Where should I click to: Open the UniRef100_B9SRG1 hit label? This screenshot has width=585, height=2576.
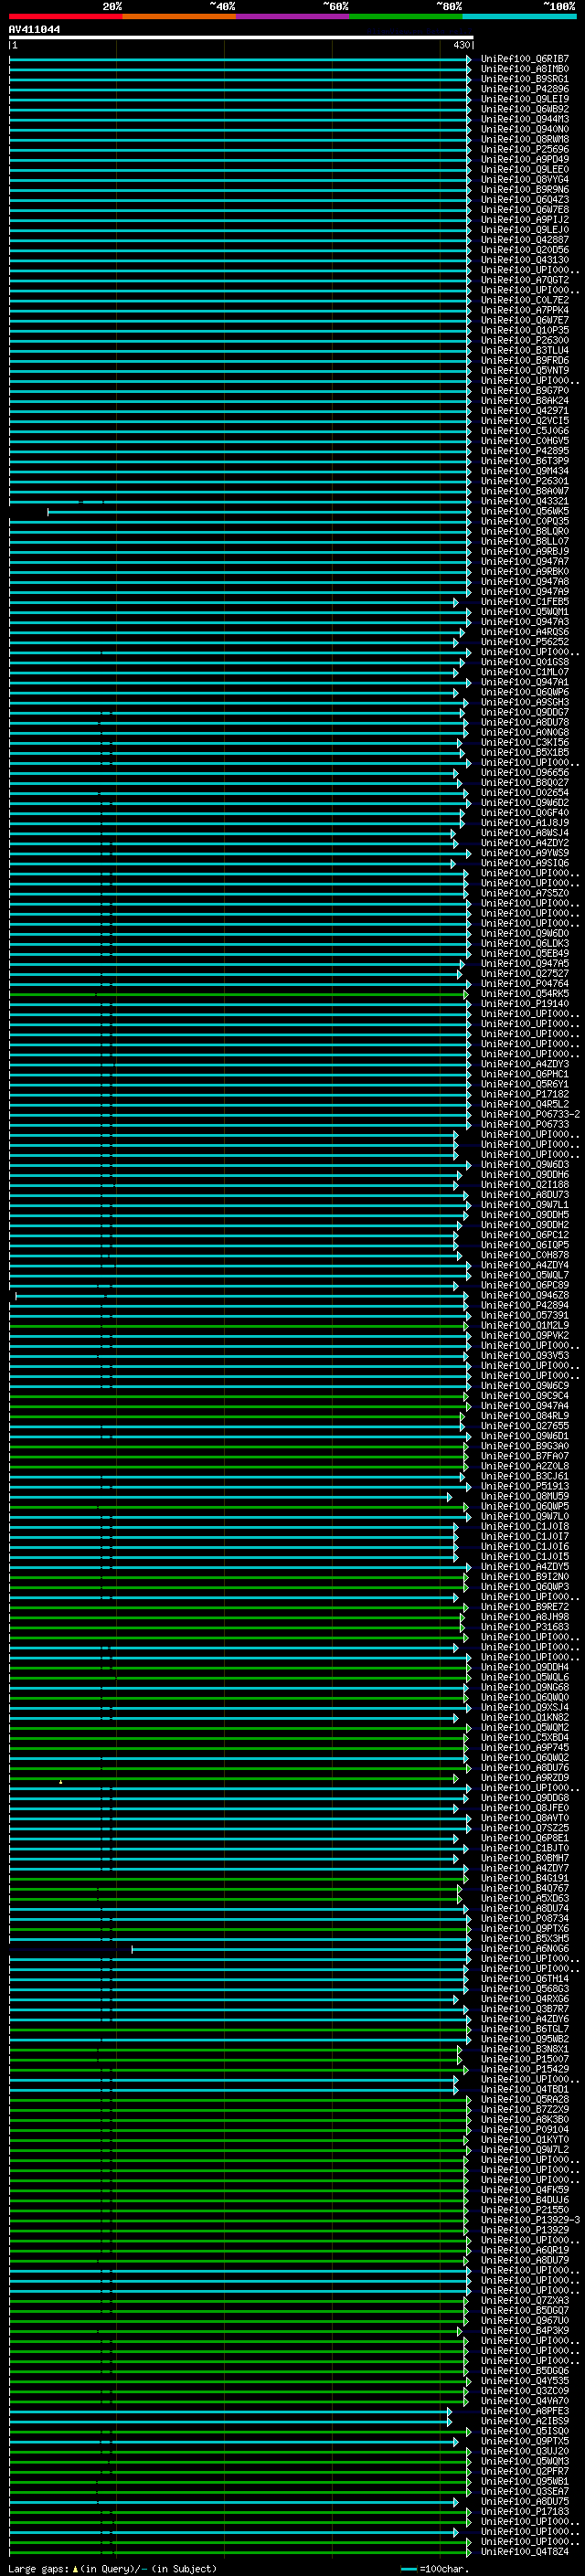click(x=524, y=79)
